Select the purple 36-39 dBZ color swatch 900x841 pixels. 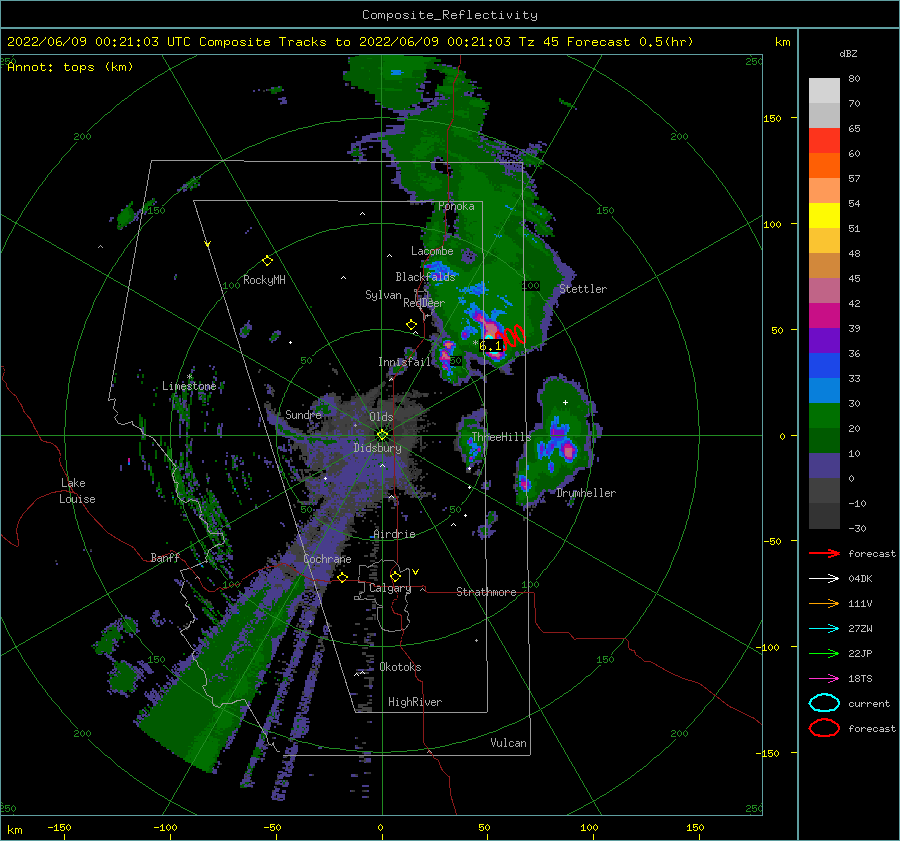click(x=824, y=341)
